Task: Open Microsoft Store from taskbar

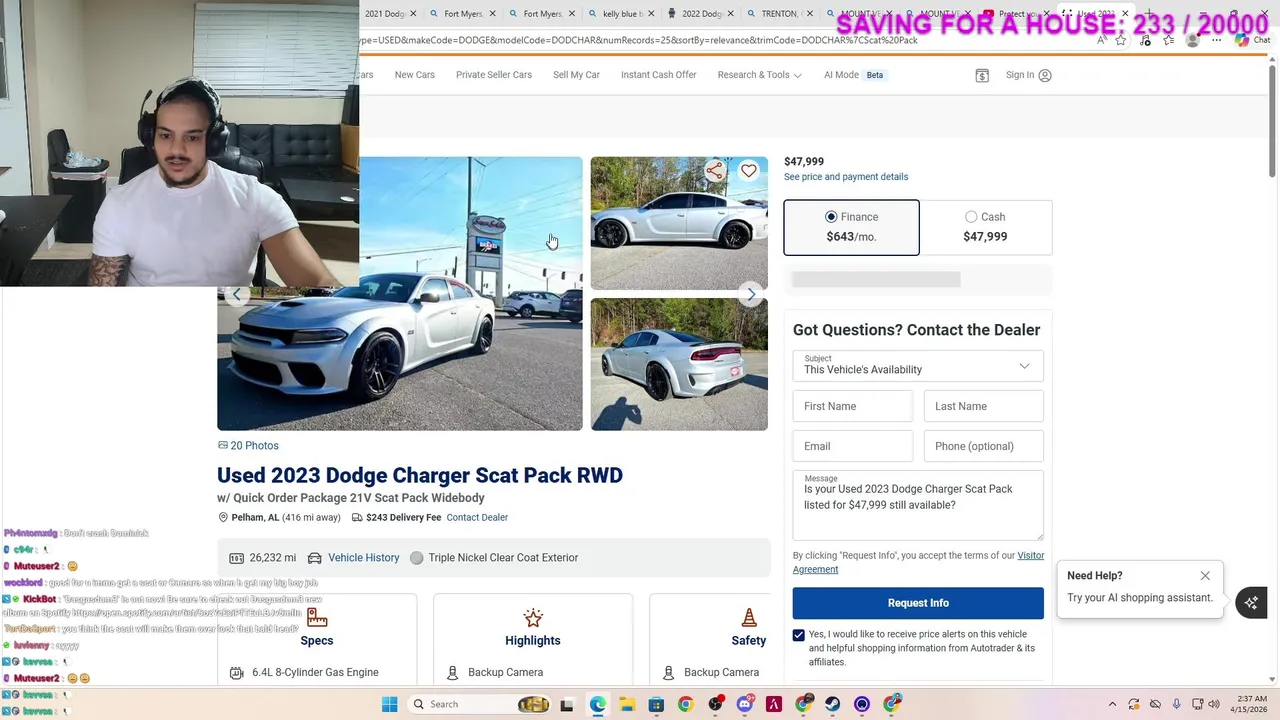Action: (x=656, y=704)
